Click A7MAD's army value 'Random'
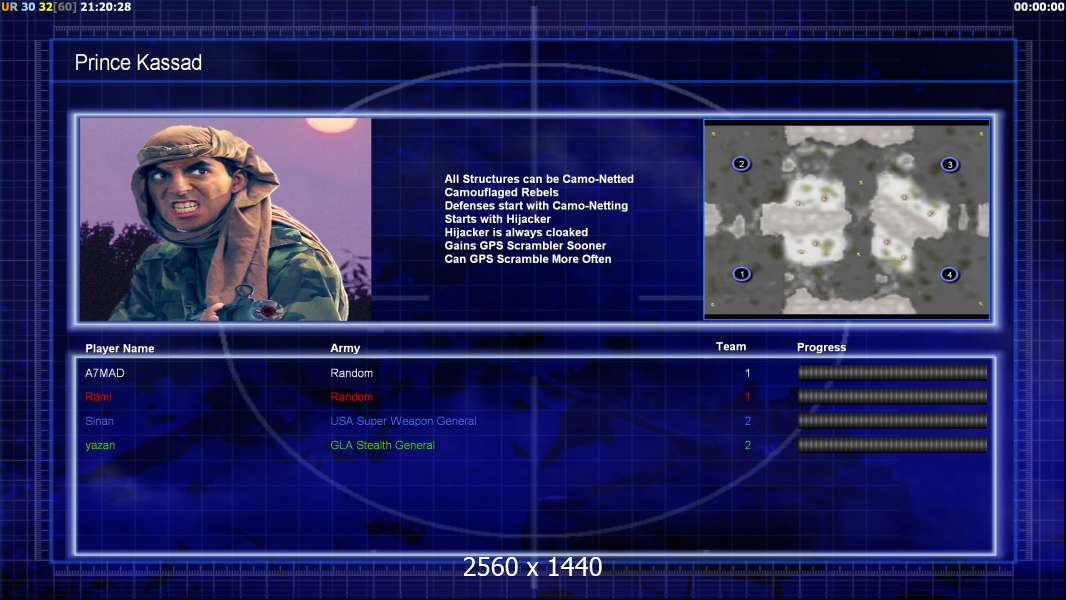This screenshot has width=1066, height=600. 351,373
